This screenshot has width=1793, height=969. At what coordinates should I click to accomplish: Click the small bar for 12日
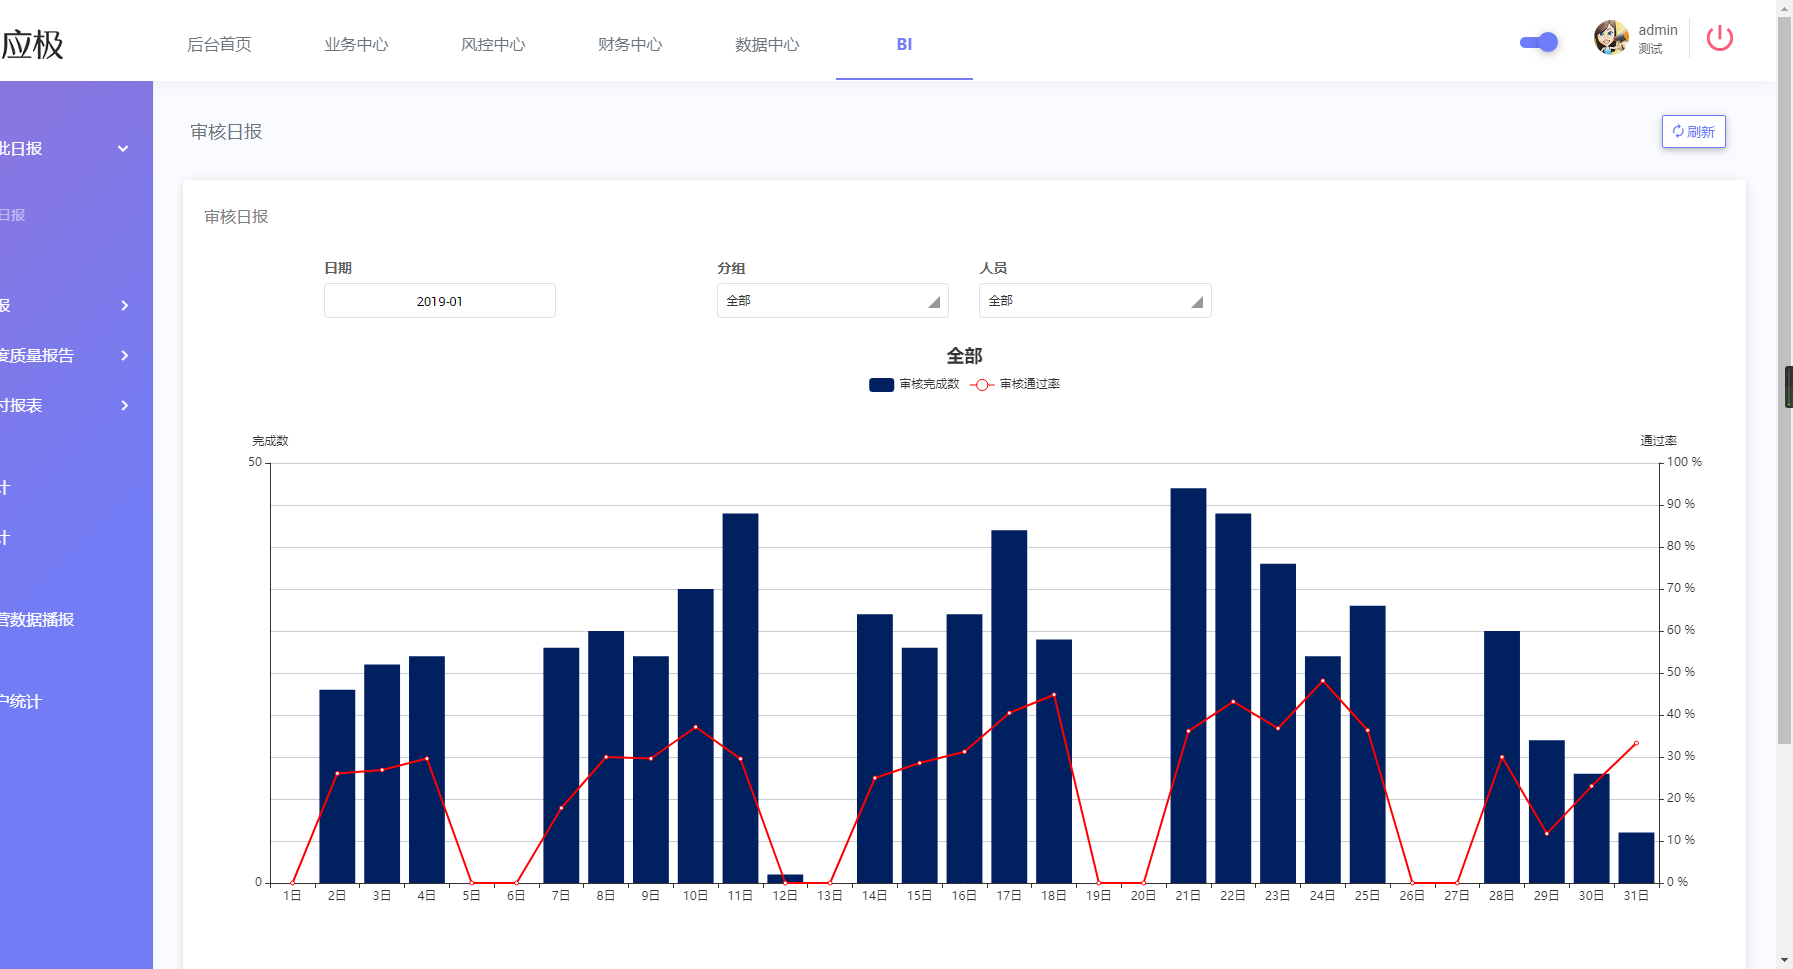click(785, 878)
